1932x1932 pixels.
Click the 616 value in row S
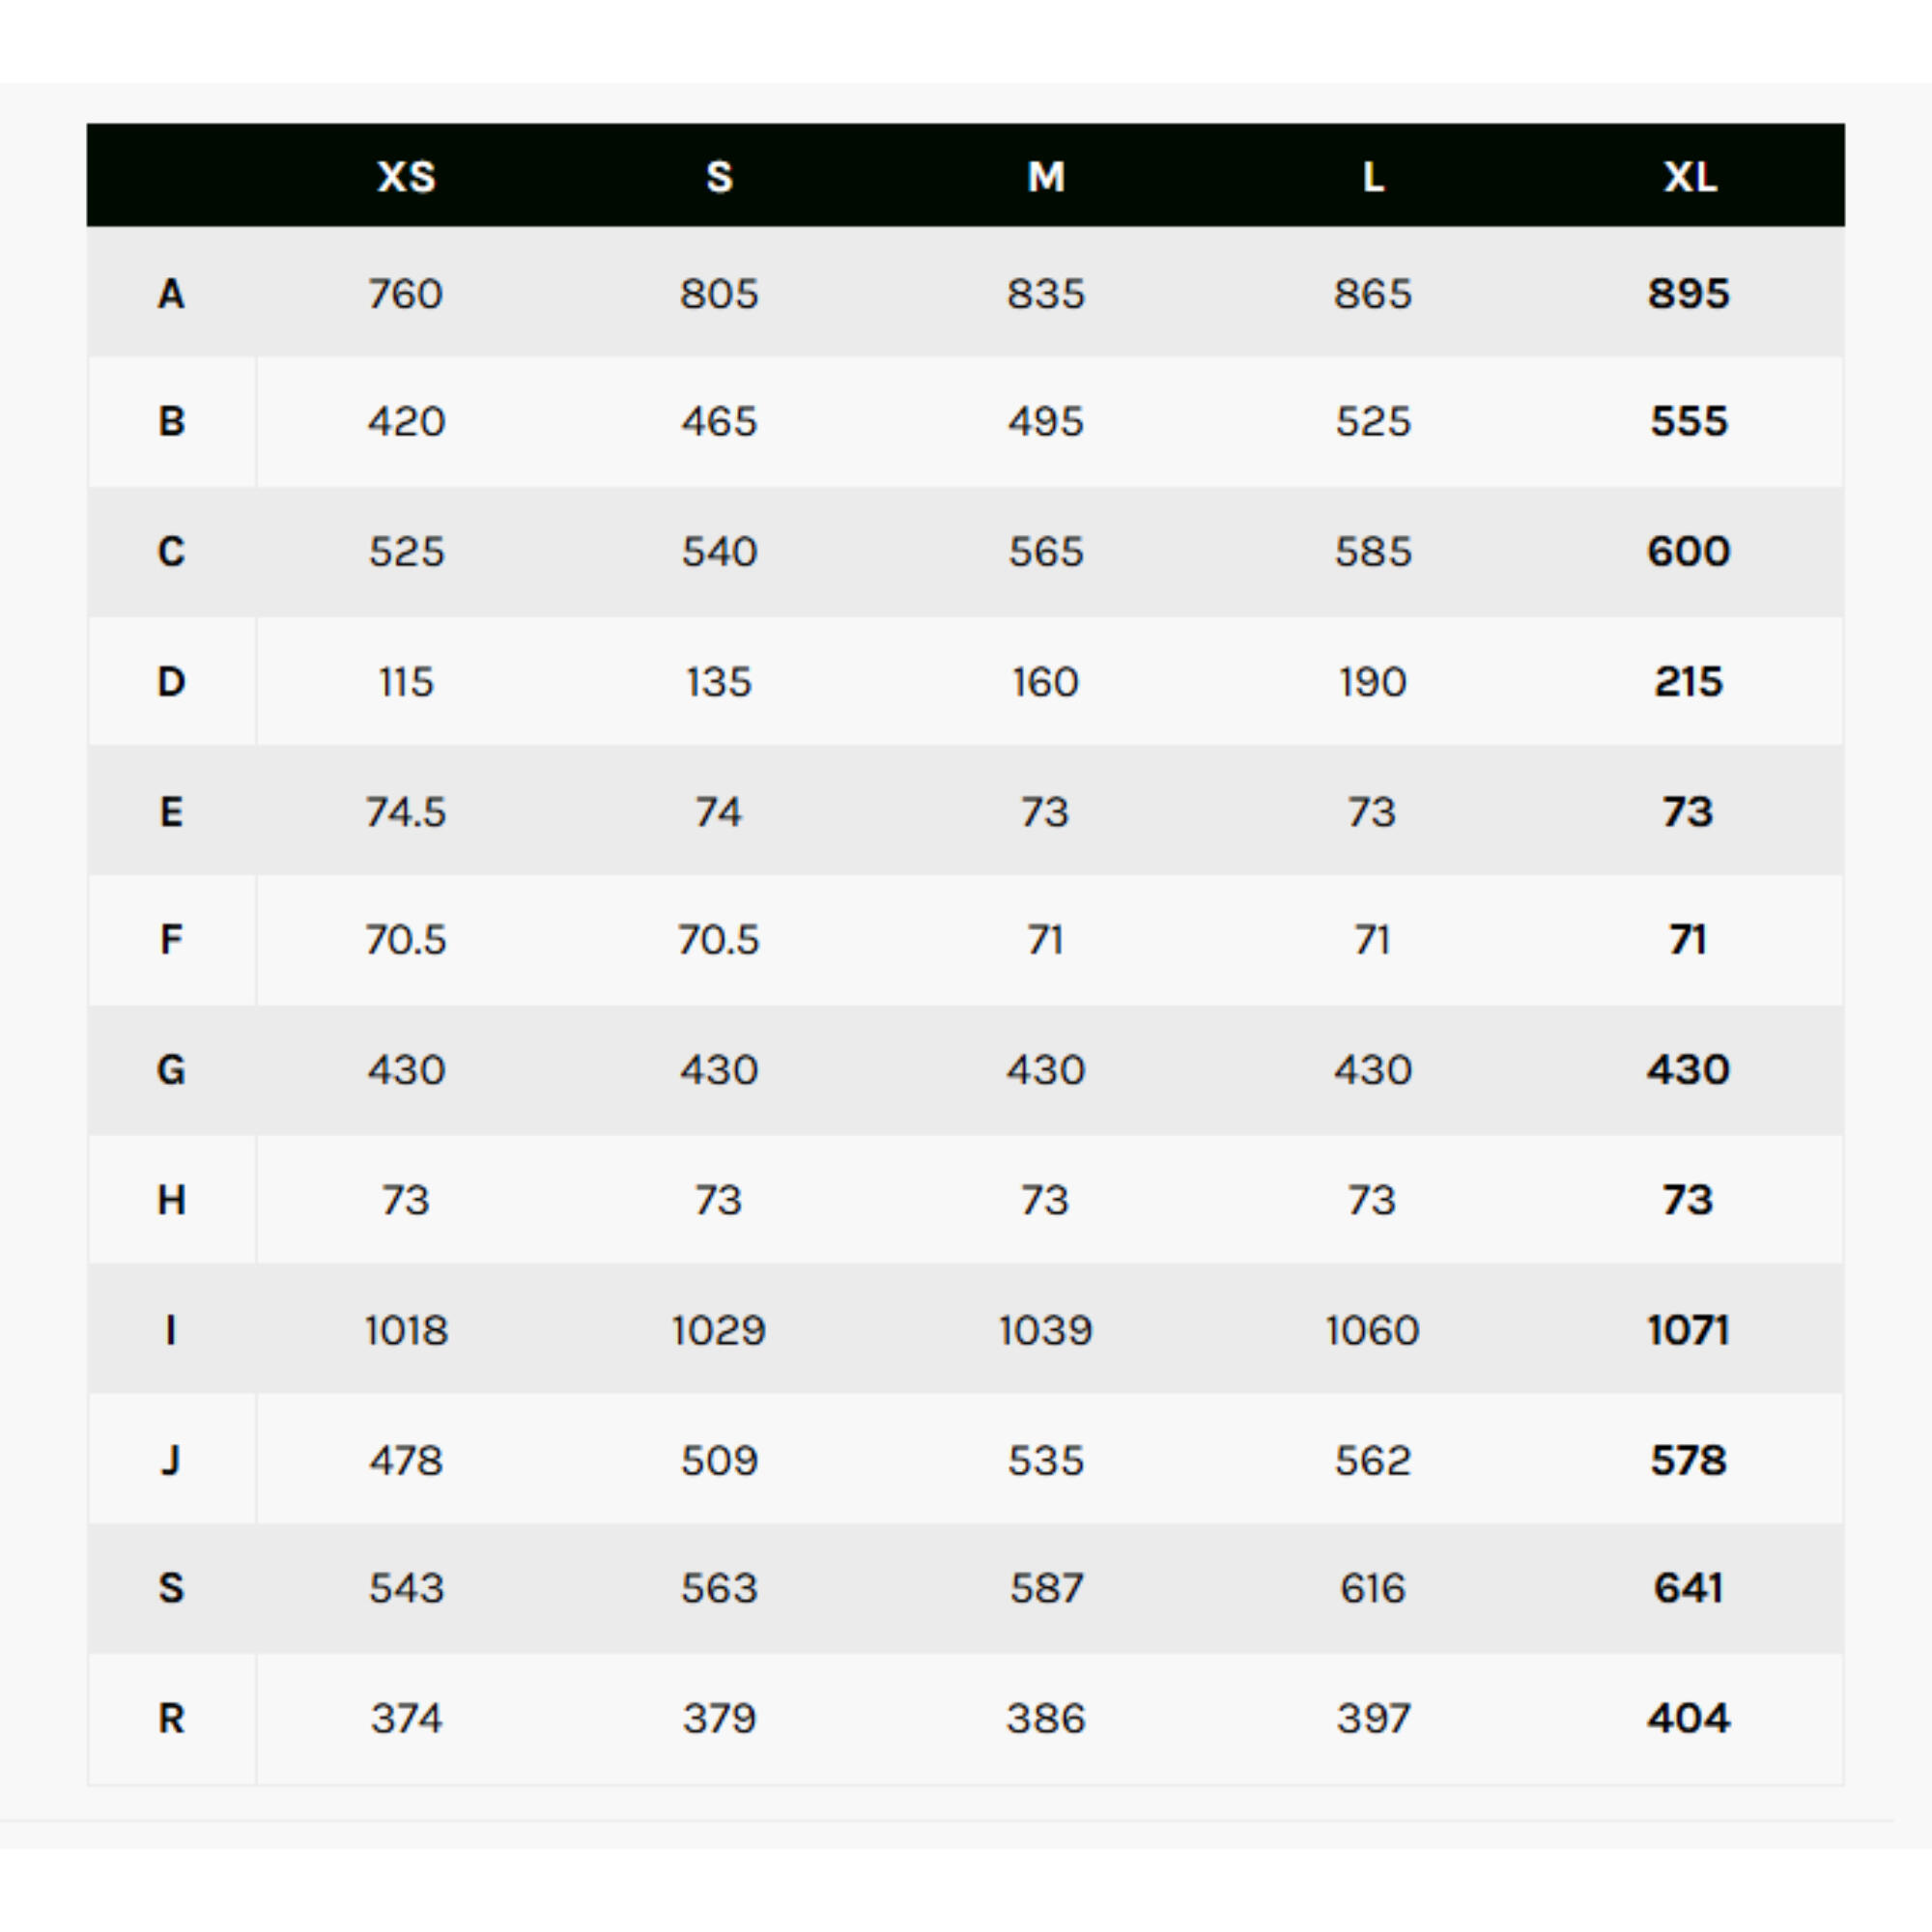click(x=1373, y=1588)
